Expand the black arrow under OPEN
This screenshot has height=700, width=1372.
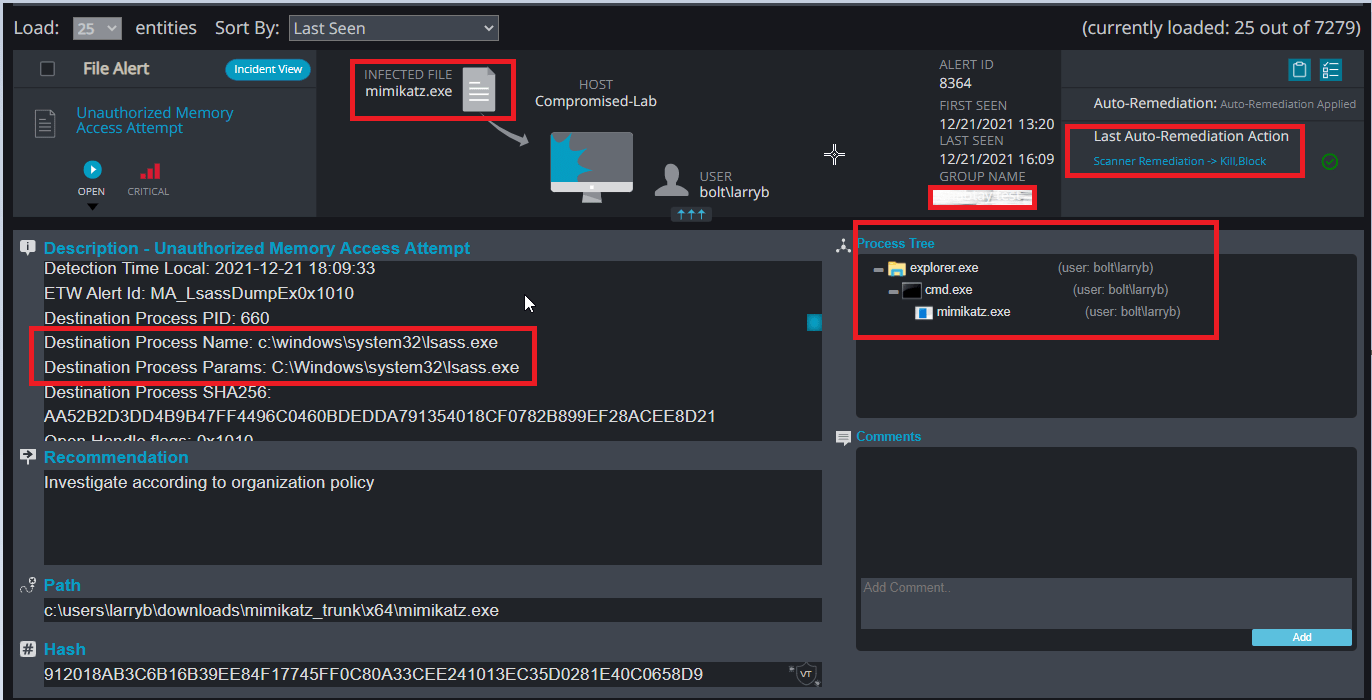coord(91,207)
